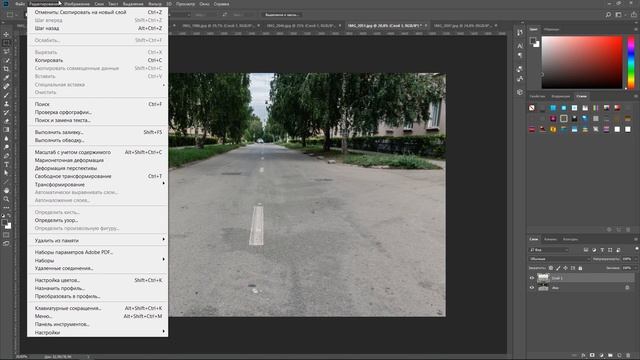Choose Определить узор menu entry
This screenshot has height=360, width=640.
[x=98, y=220]
